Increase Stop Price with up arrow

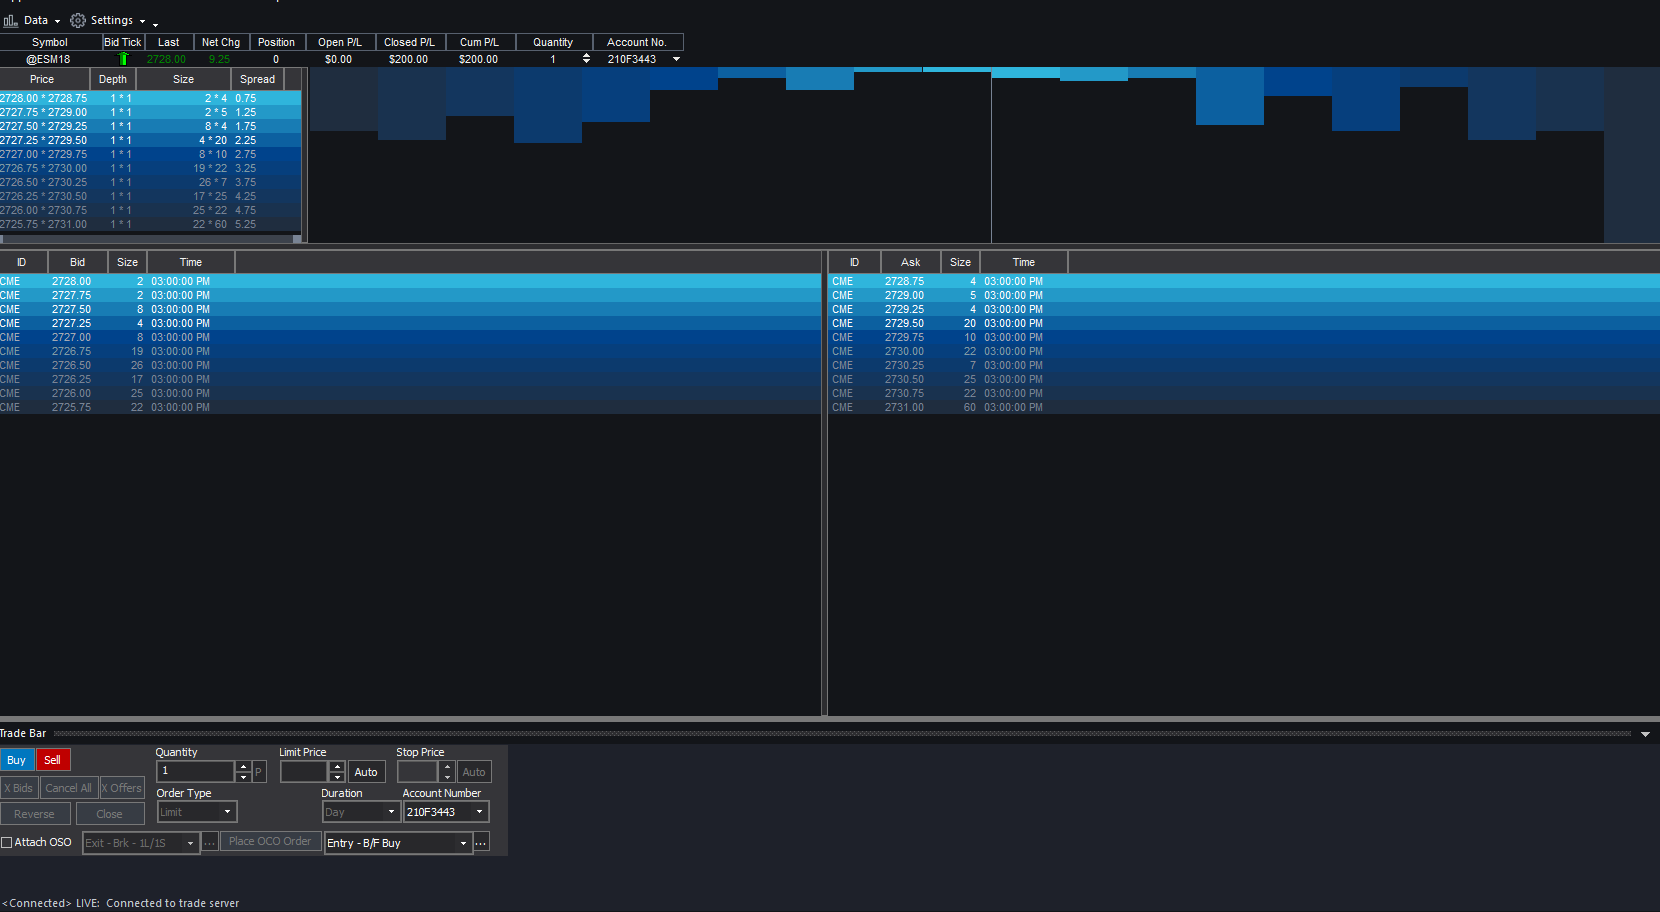pos(447,767)
